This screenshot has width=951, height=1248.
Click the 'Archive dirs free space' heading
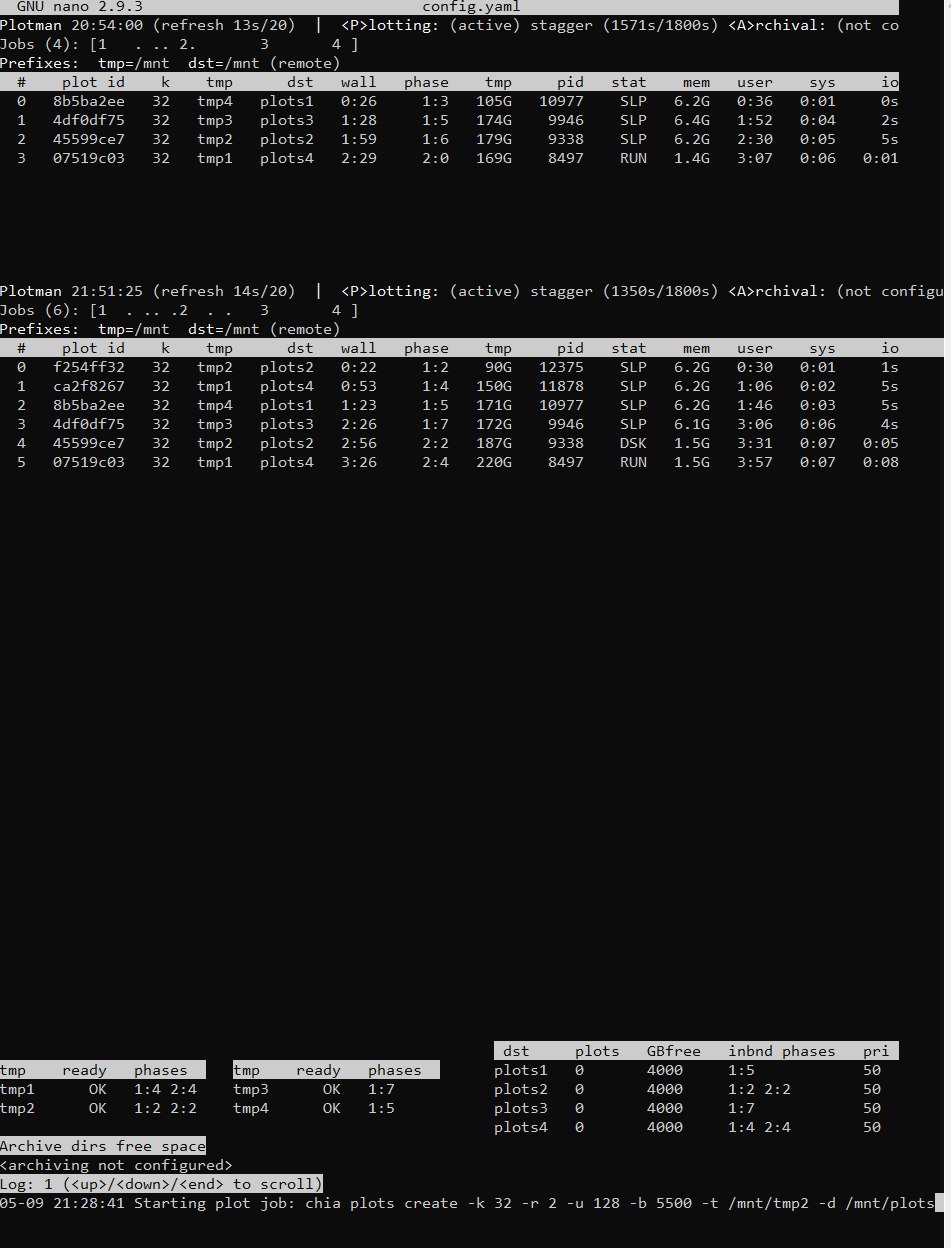(103, 1146)
